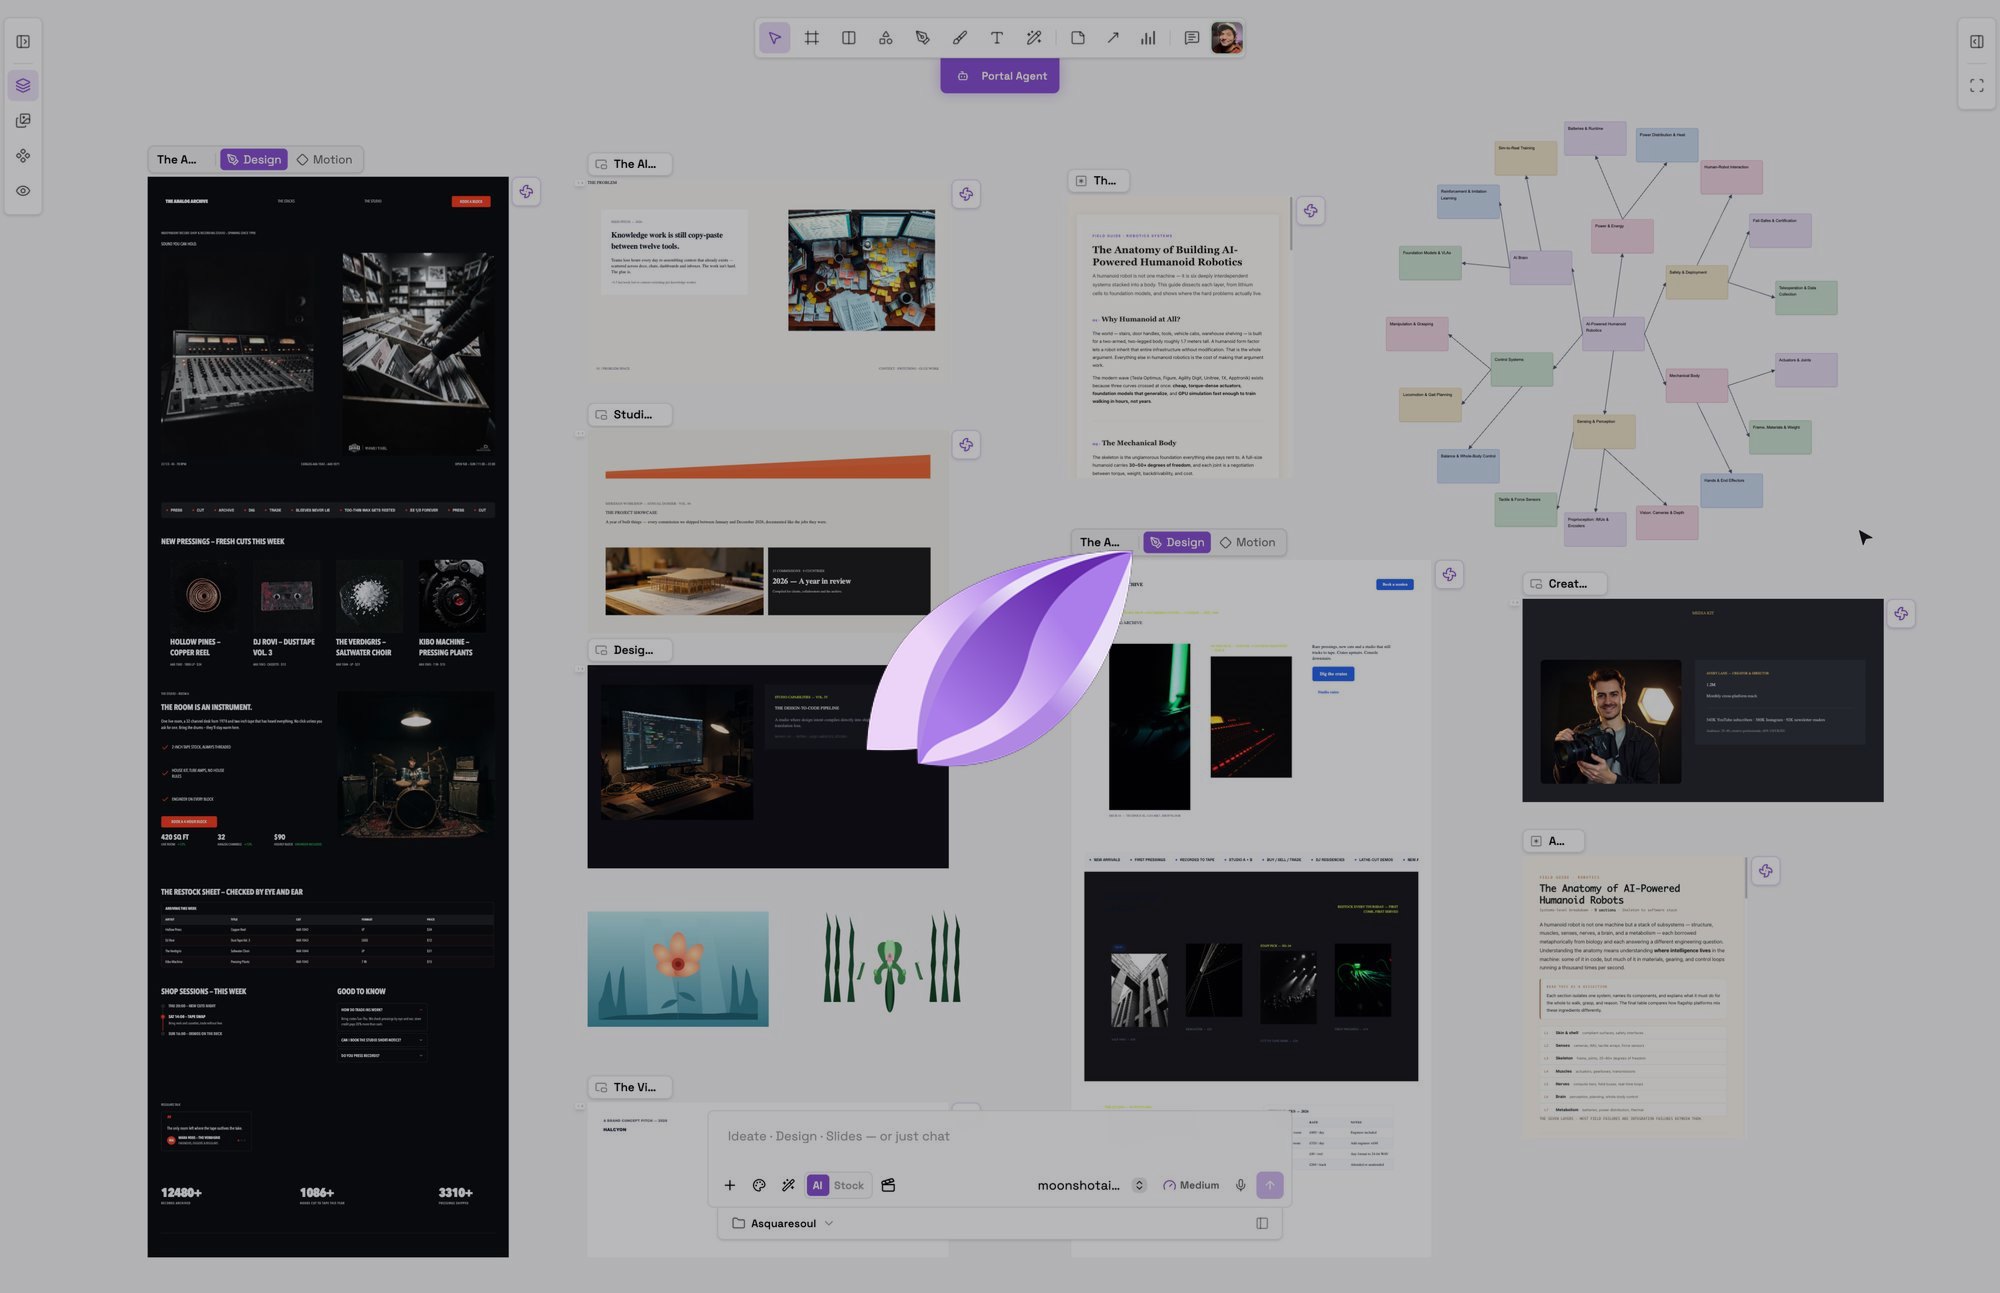Open the clapperboard video icon in chat box

[x=888, y=1185]
